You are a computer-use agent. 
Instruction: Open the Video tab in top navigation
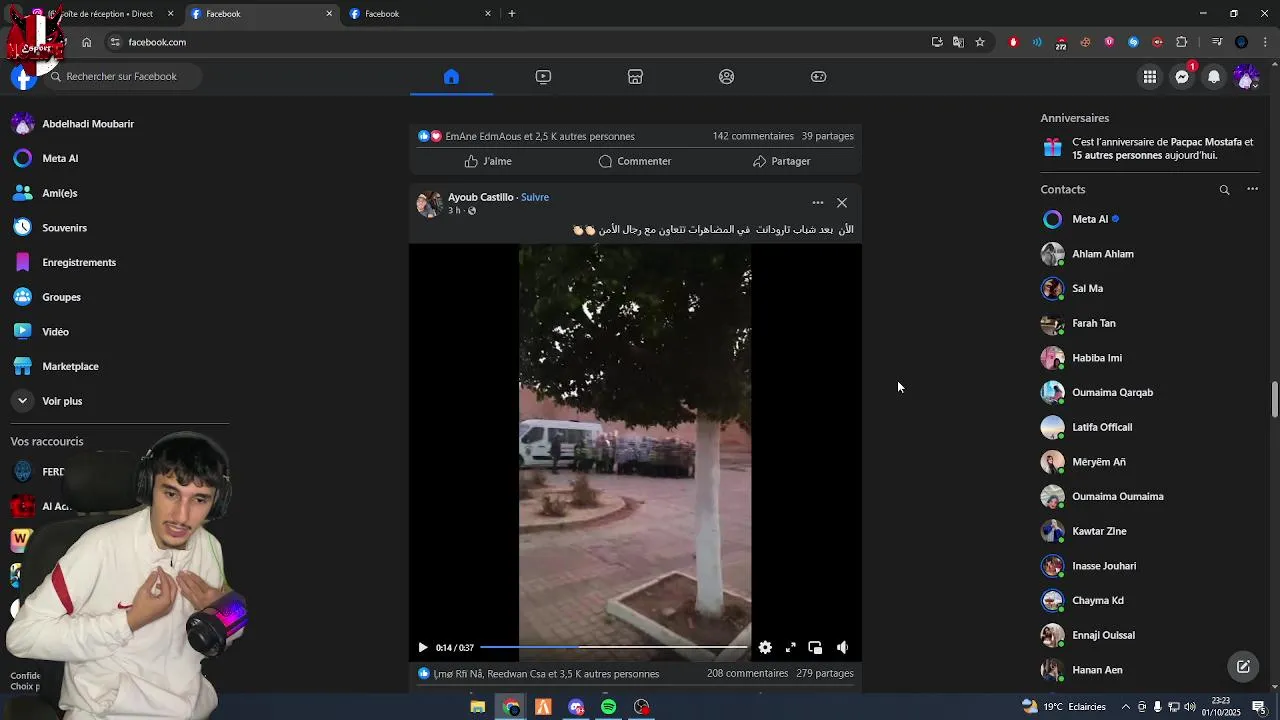click(x=543, y=77)
